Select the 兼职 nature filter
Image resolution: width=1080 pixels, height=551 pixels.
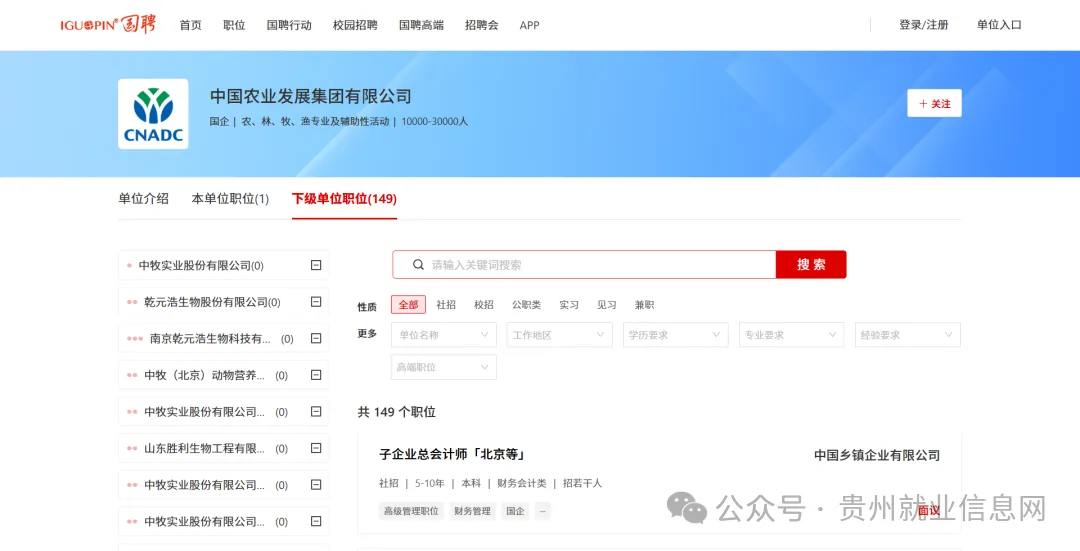[x=645, y=304]
